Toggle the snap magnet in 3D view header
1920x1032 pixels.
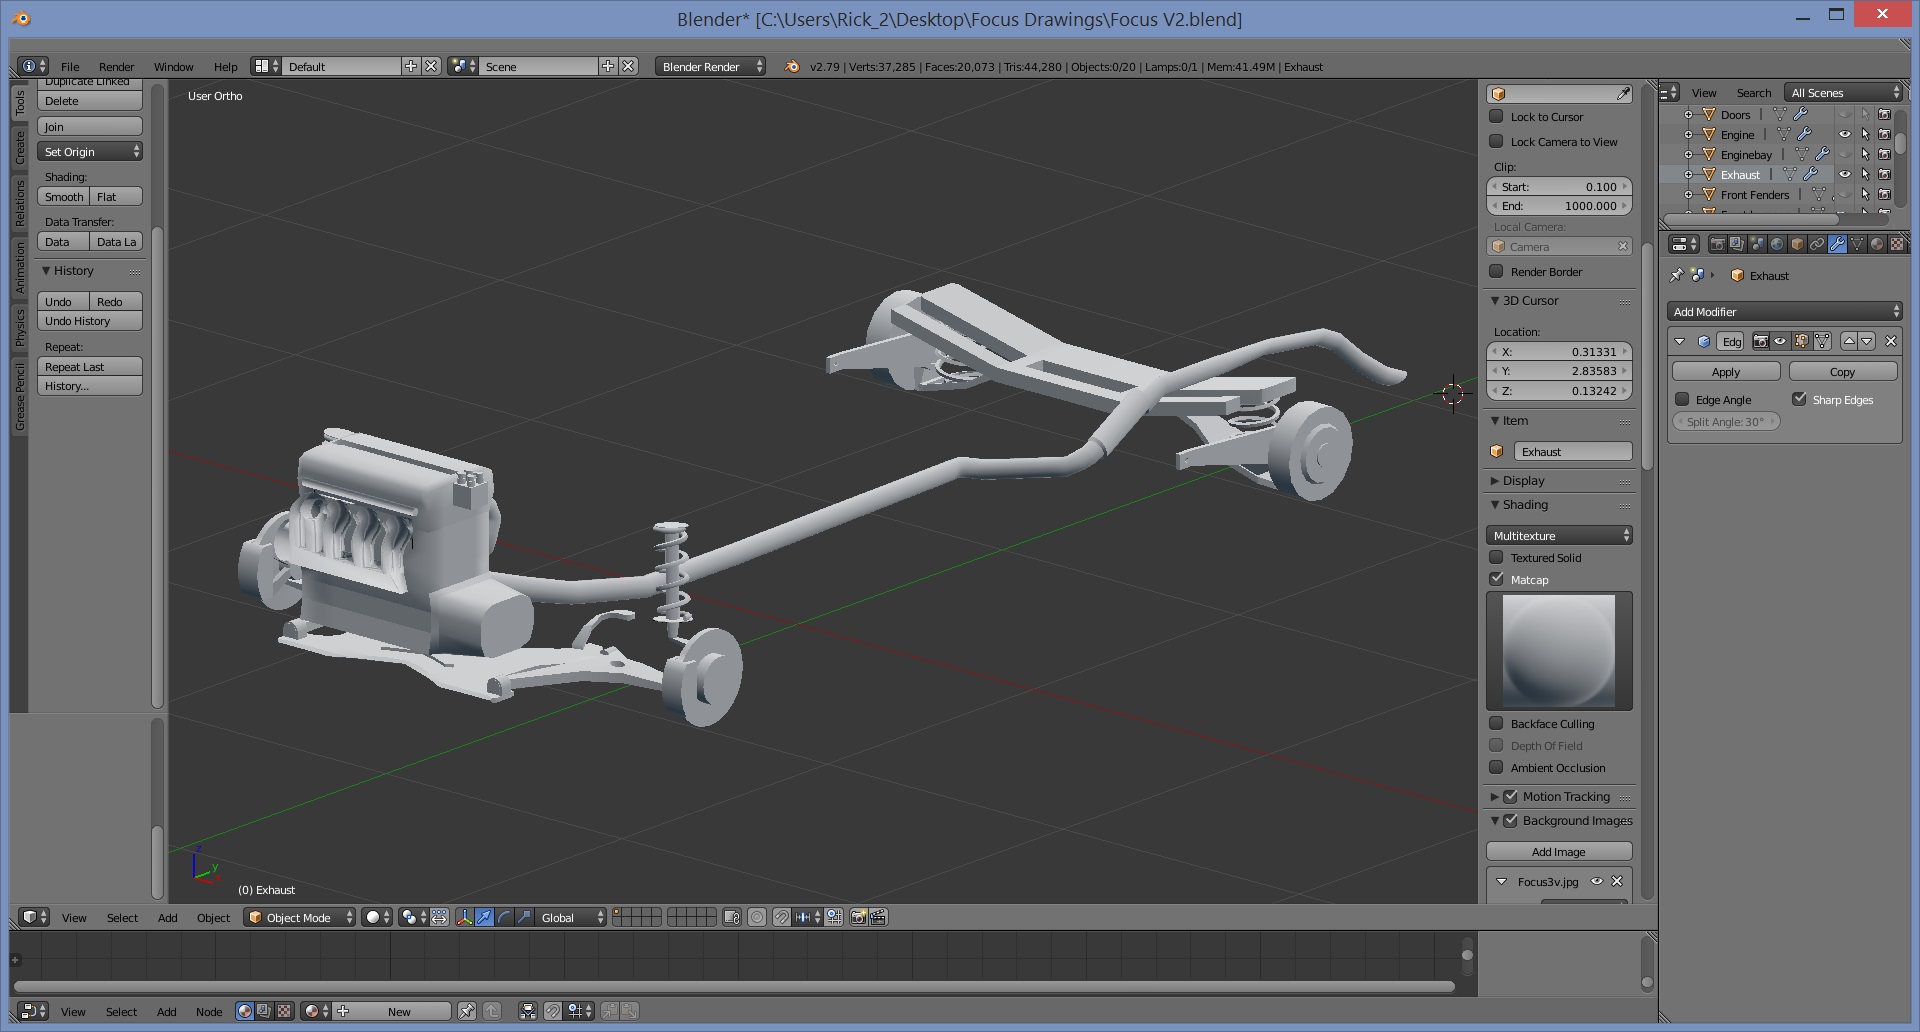781,917
